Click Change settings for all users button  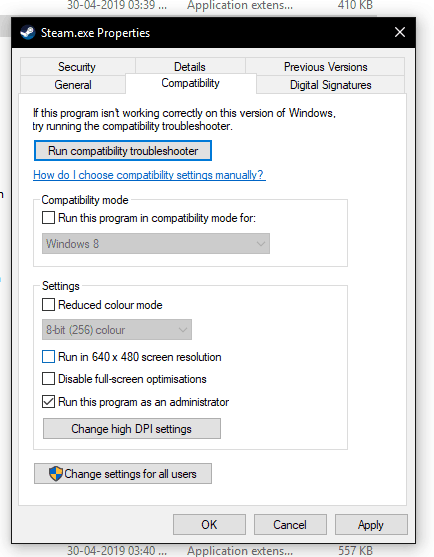point(123,474)
